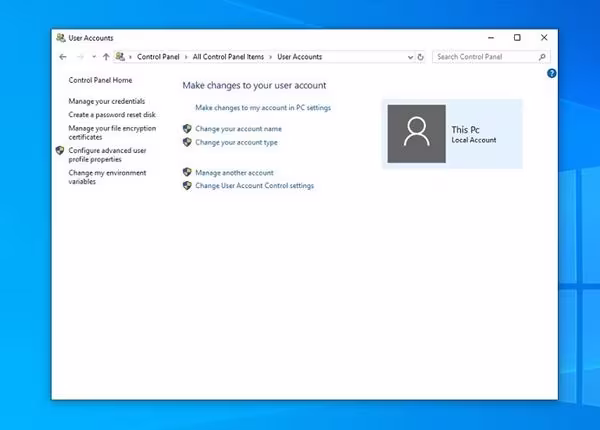The image size is (600, 430).
Task: Click the User Accounts icon in address bar
Action: tap(120, 57)
